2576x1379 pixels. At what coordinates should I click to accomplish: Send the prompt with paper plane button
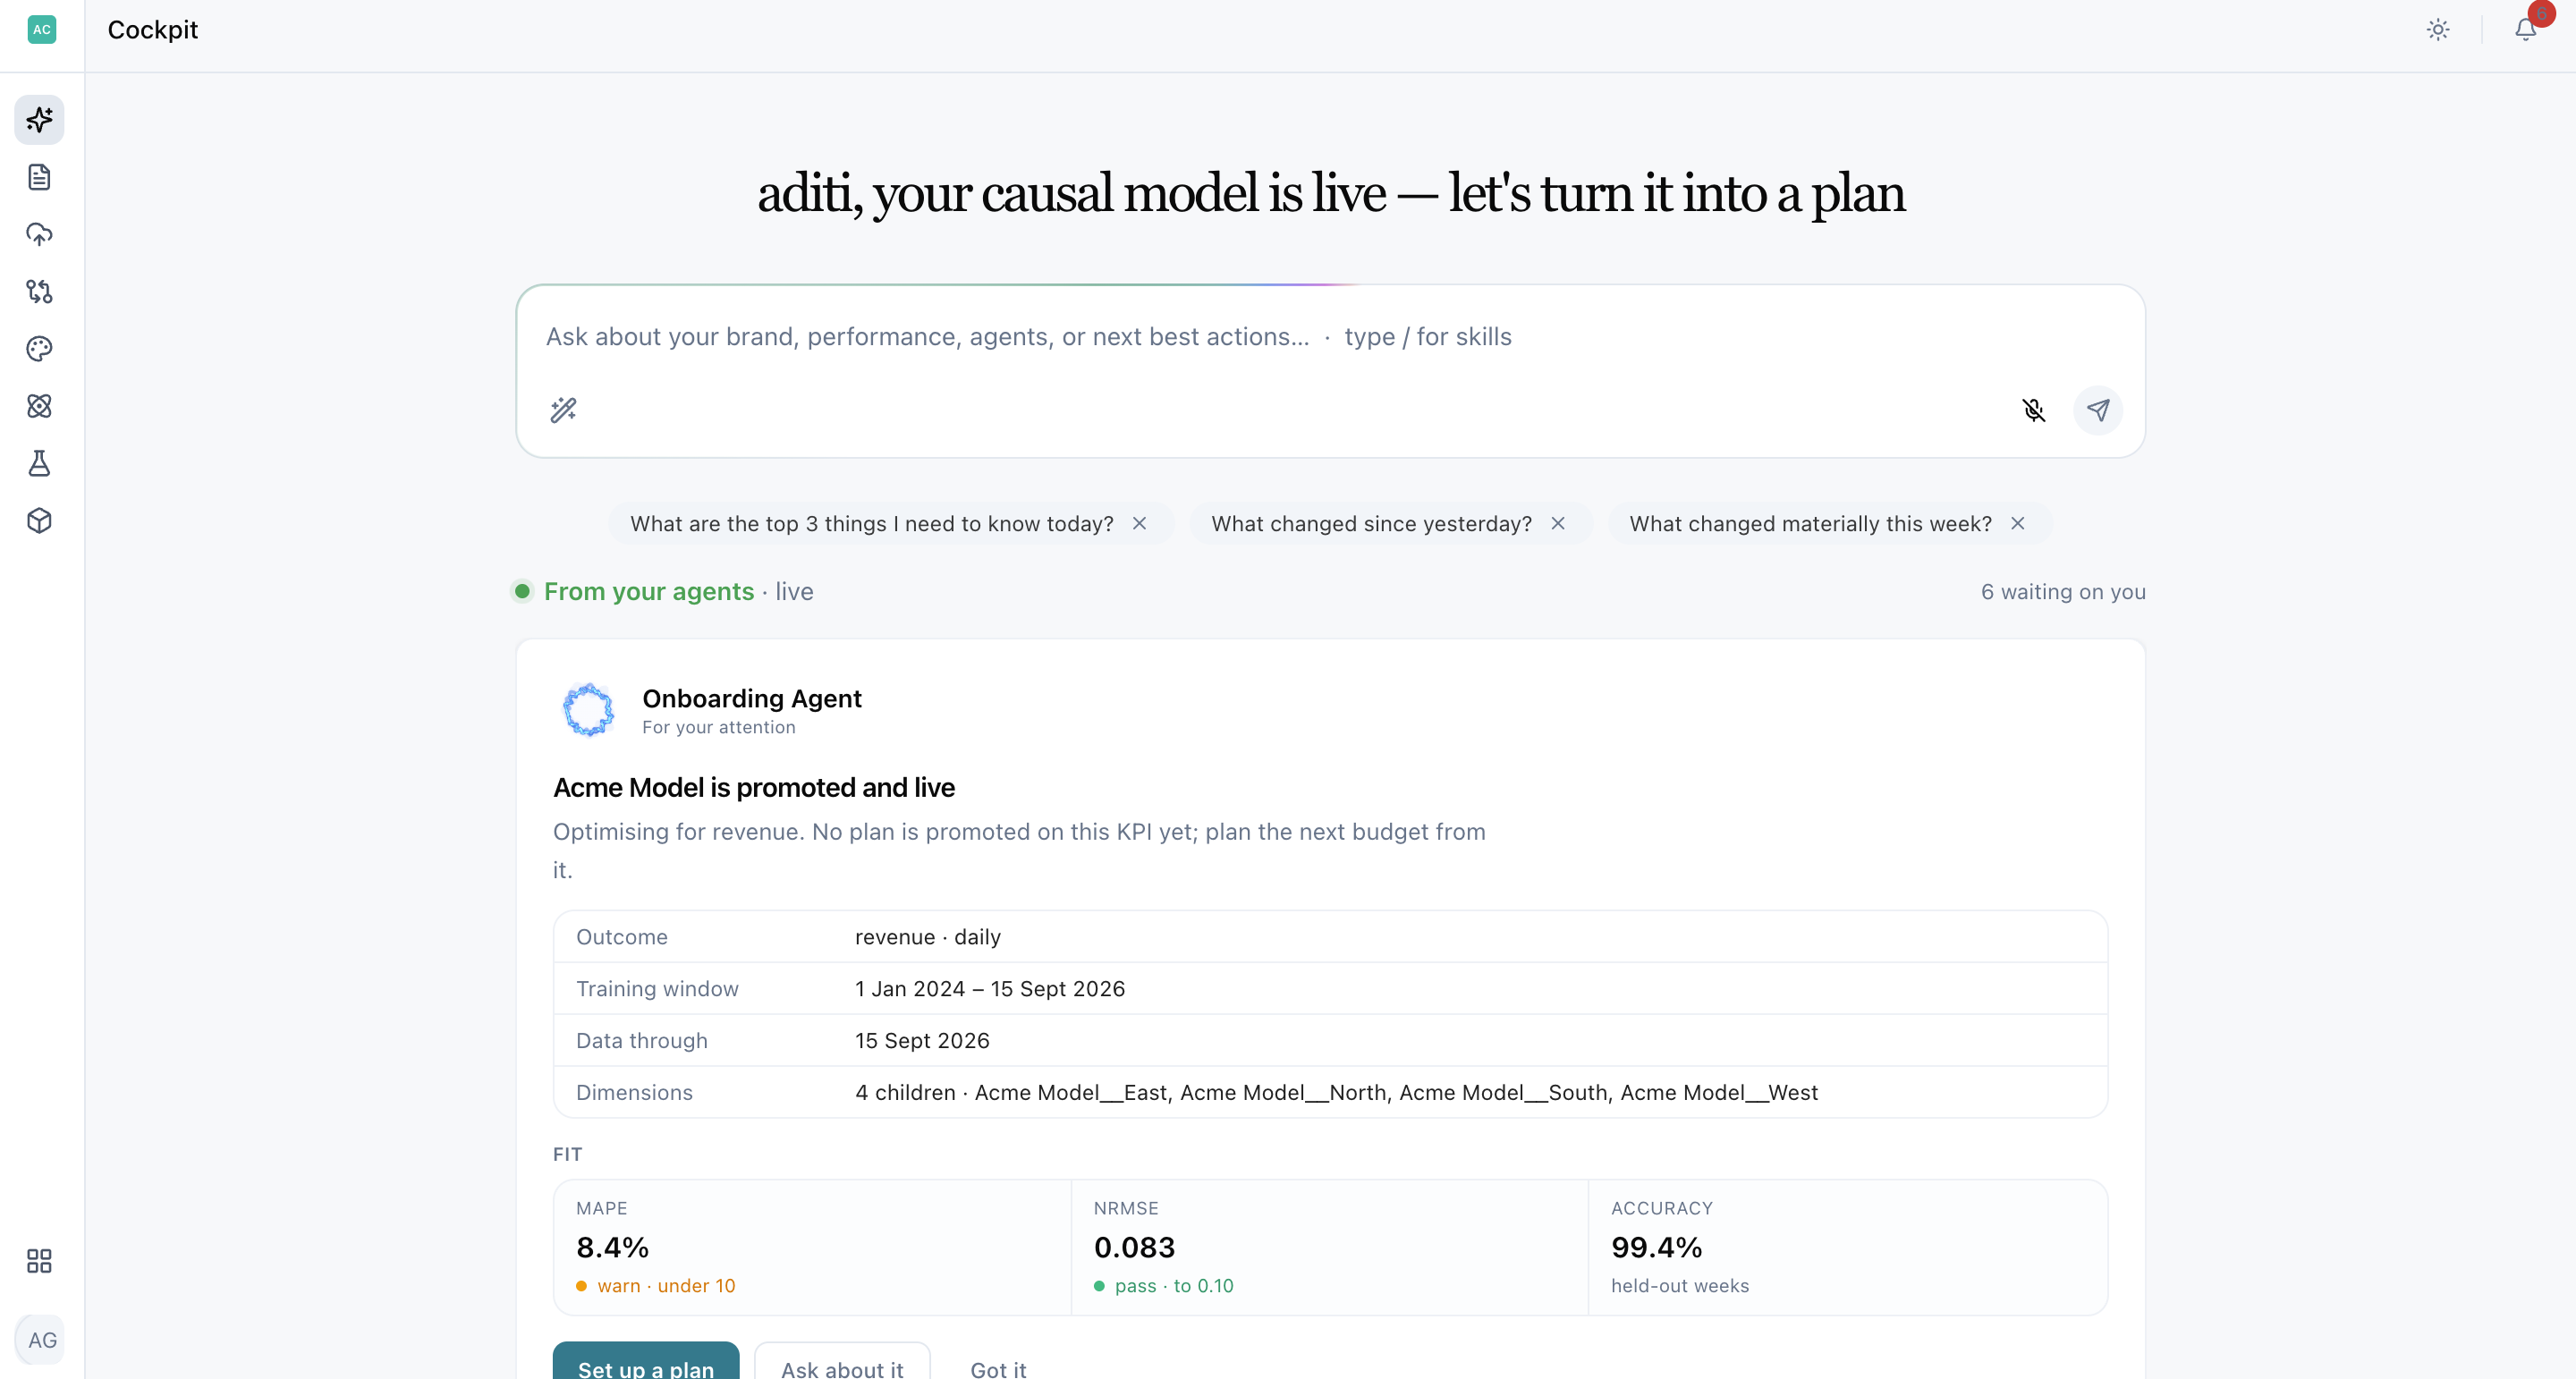[2098, 410]
